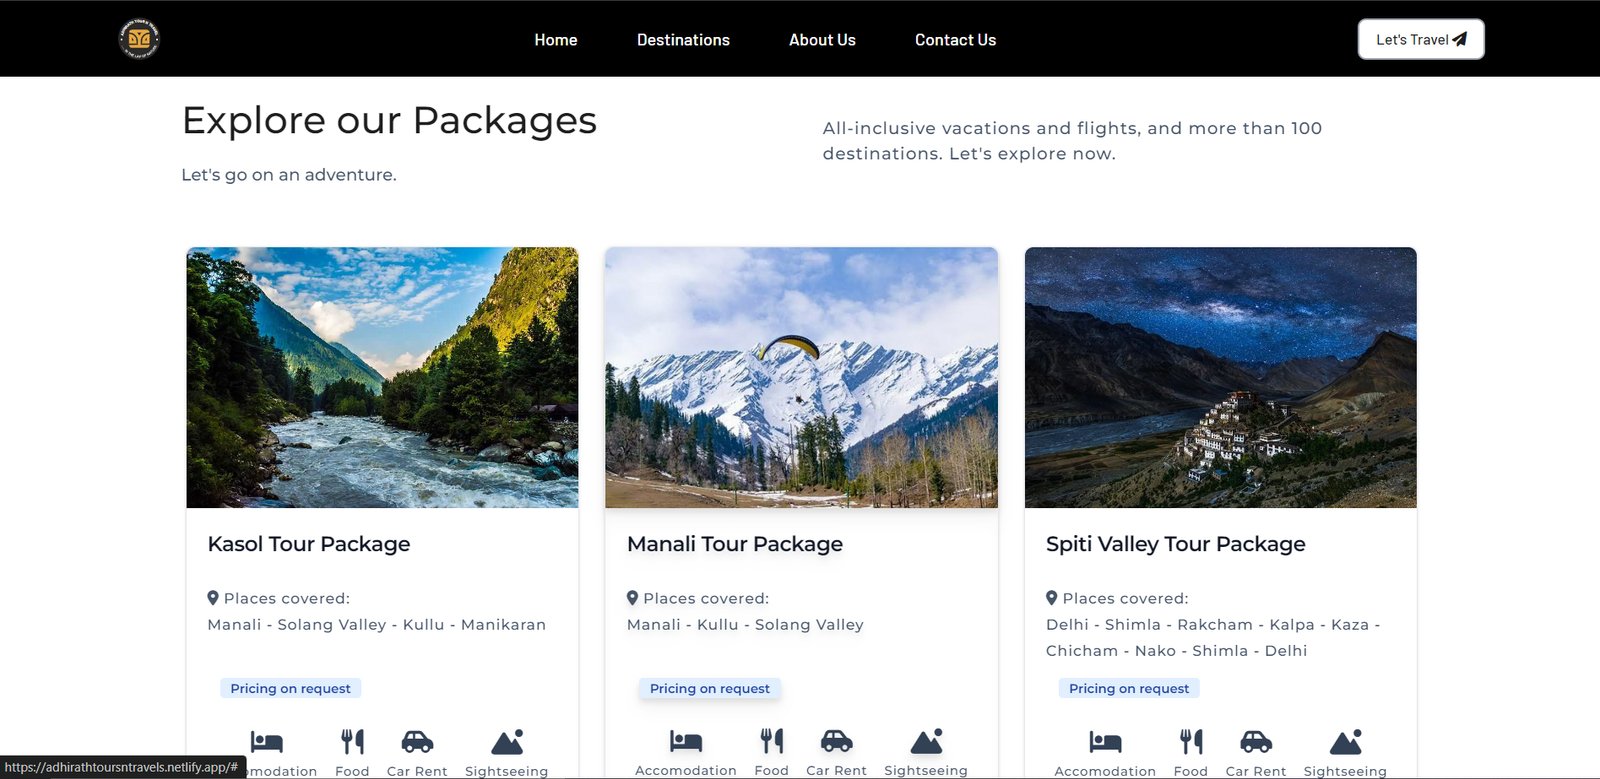Click the bed Accommodation icon in Manali card
1600x779 pixels.
click(x=686, y=741)
